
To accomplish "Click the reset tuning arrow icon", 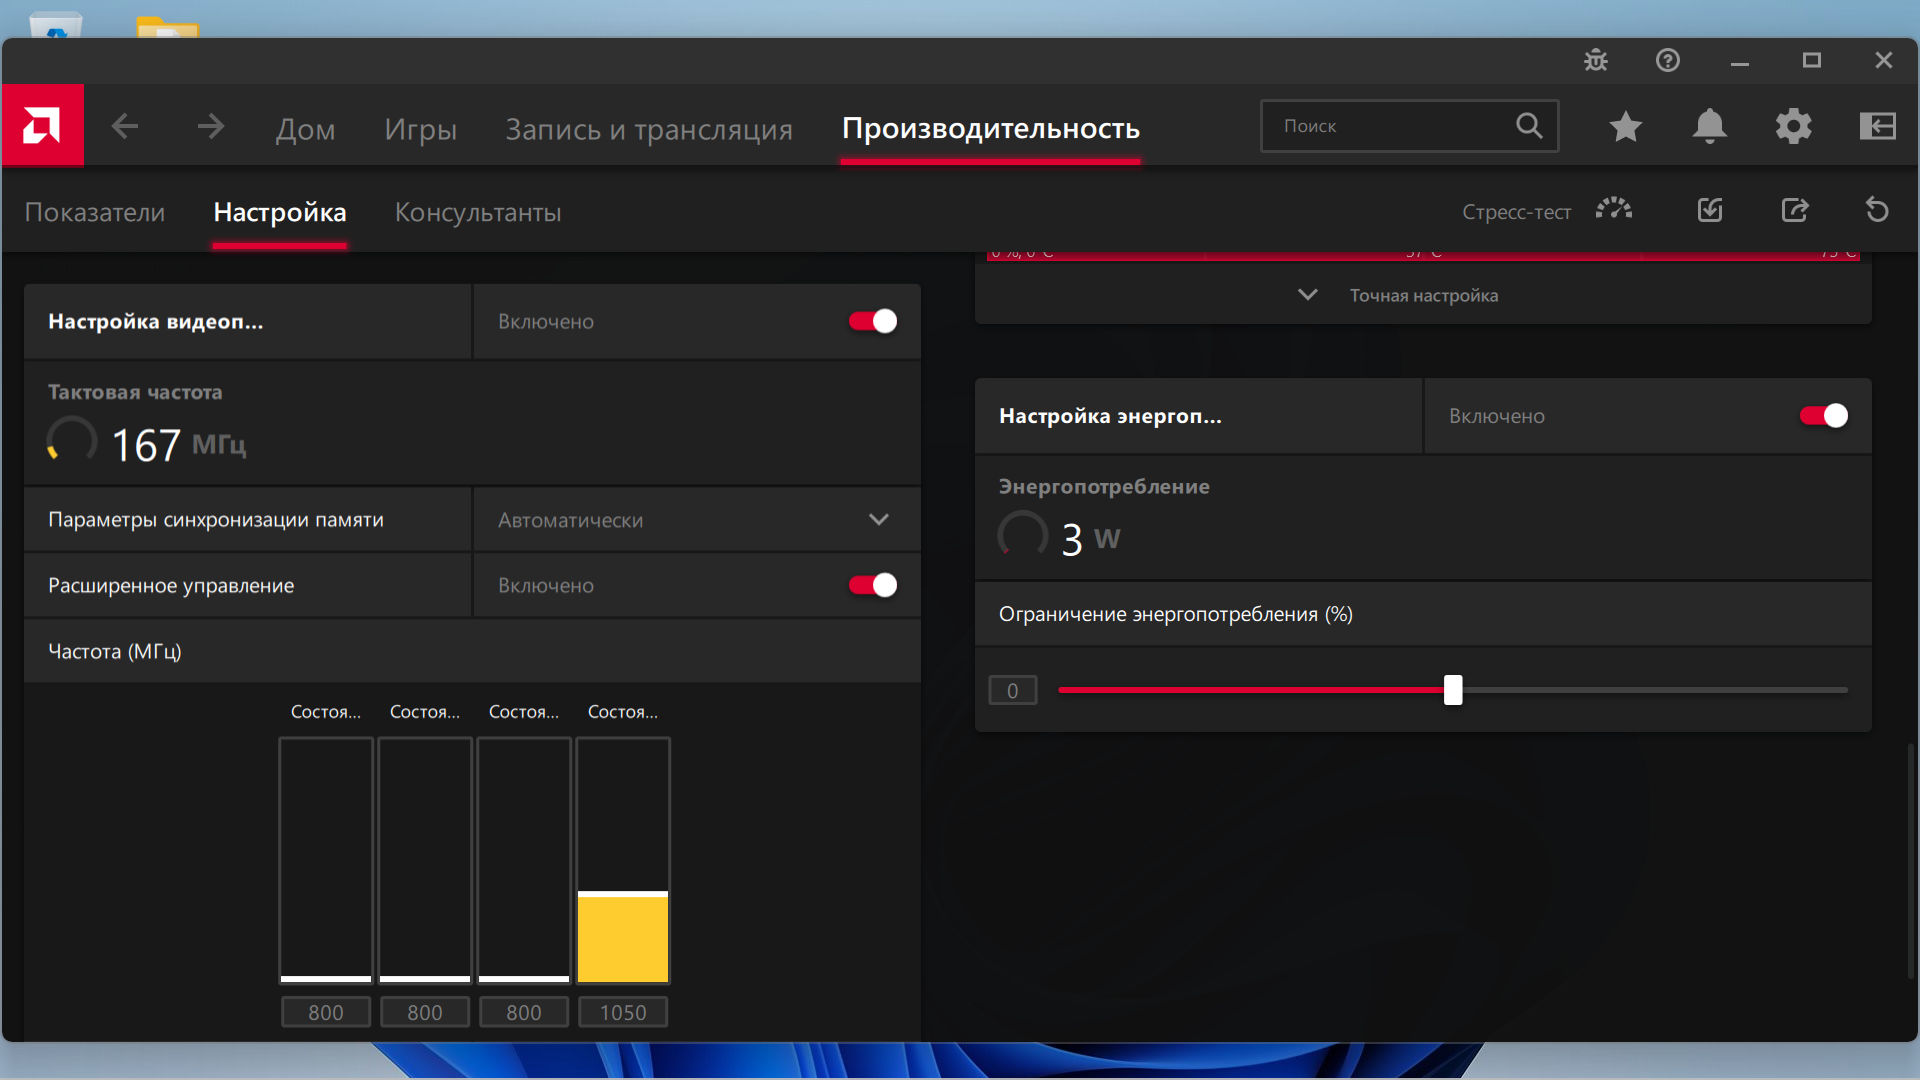I will (1876, 210).
